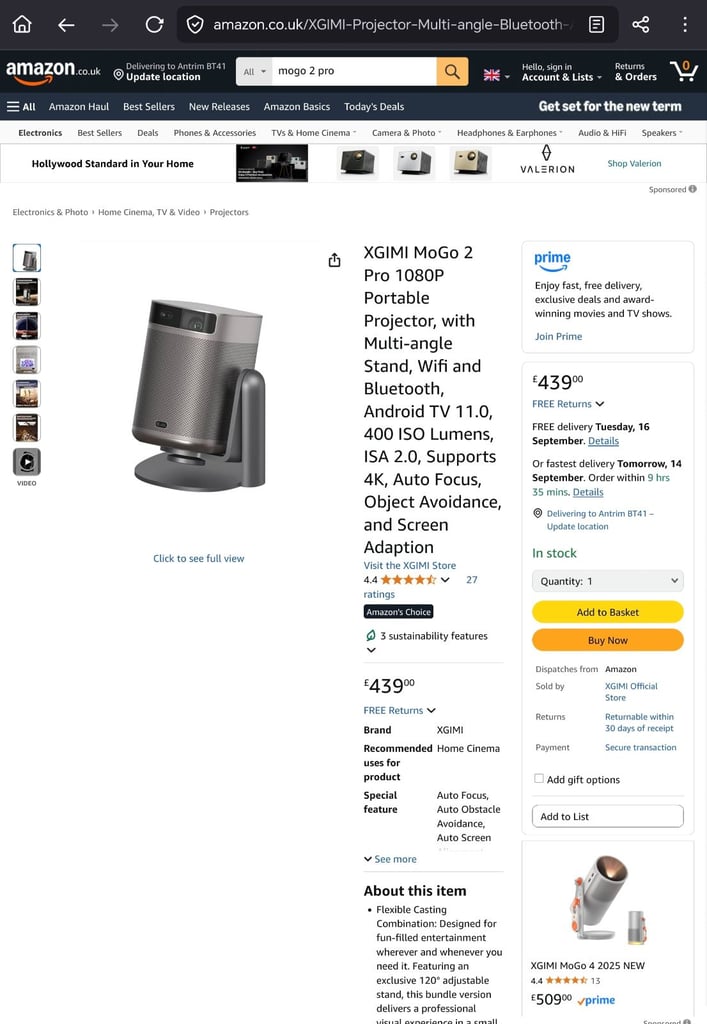The width and height of the screenshot is (707, 1024).
Task: Open the All hamburger menu
Action: click(21, 106)
